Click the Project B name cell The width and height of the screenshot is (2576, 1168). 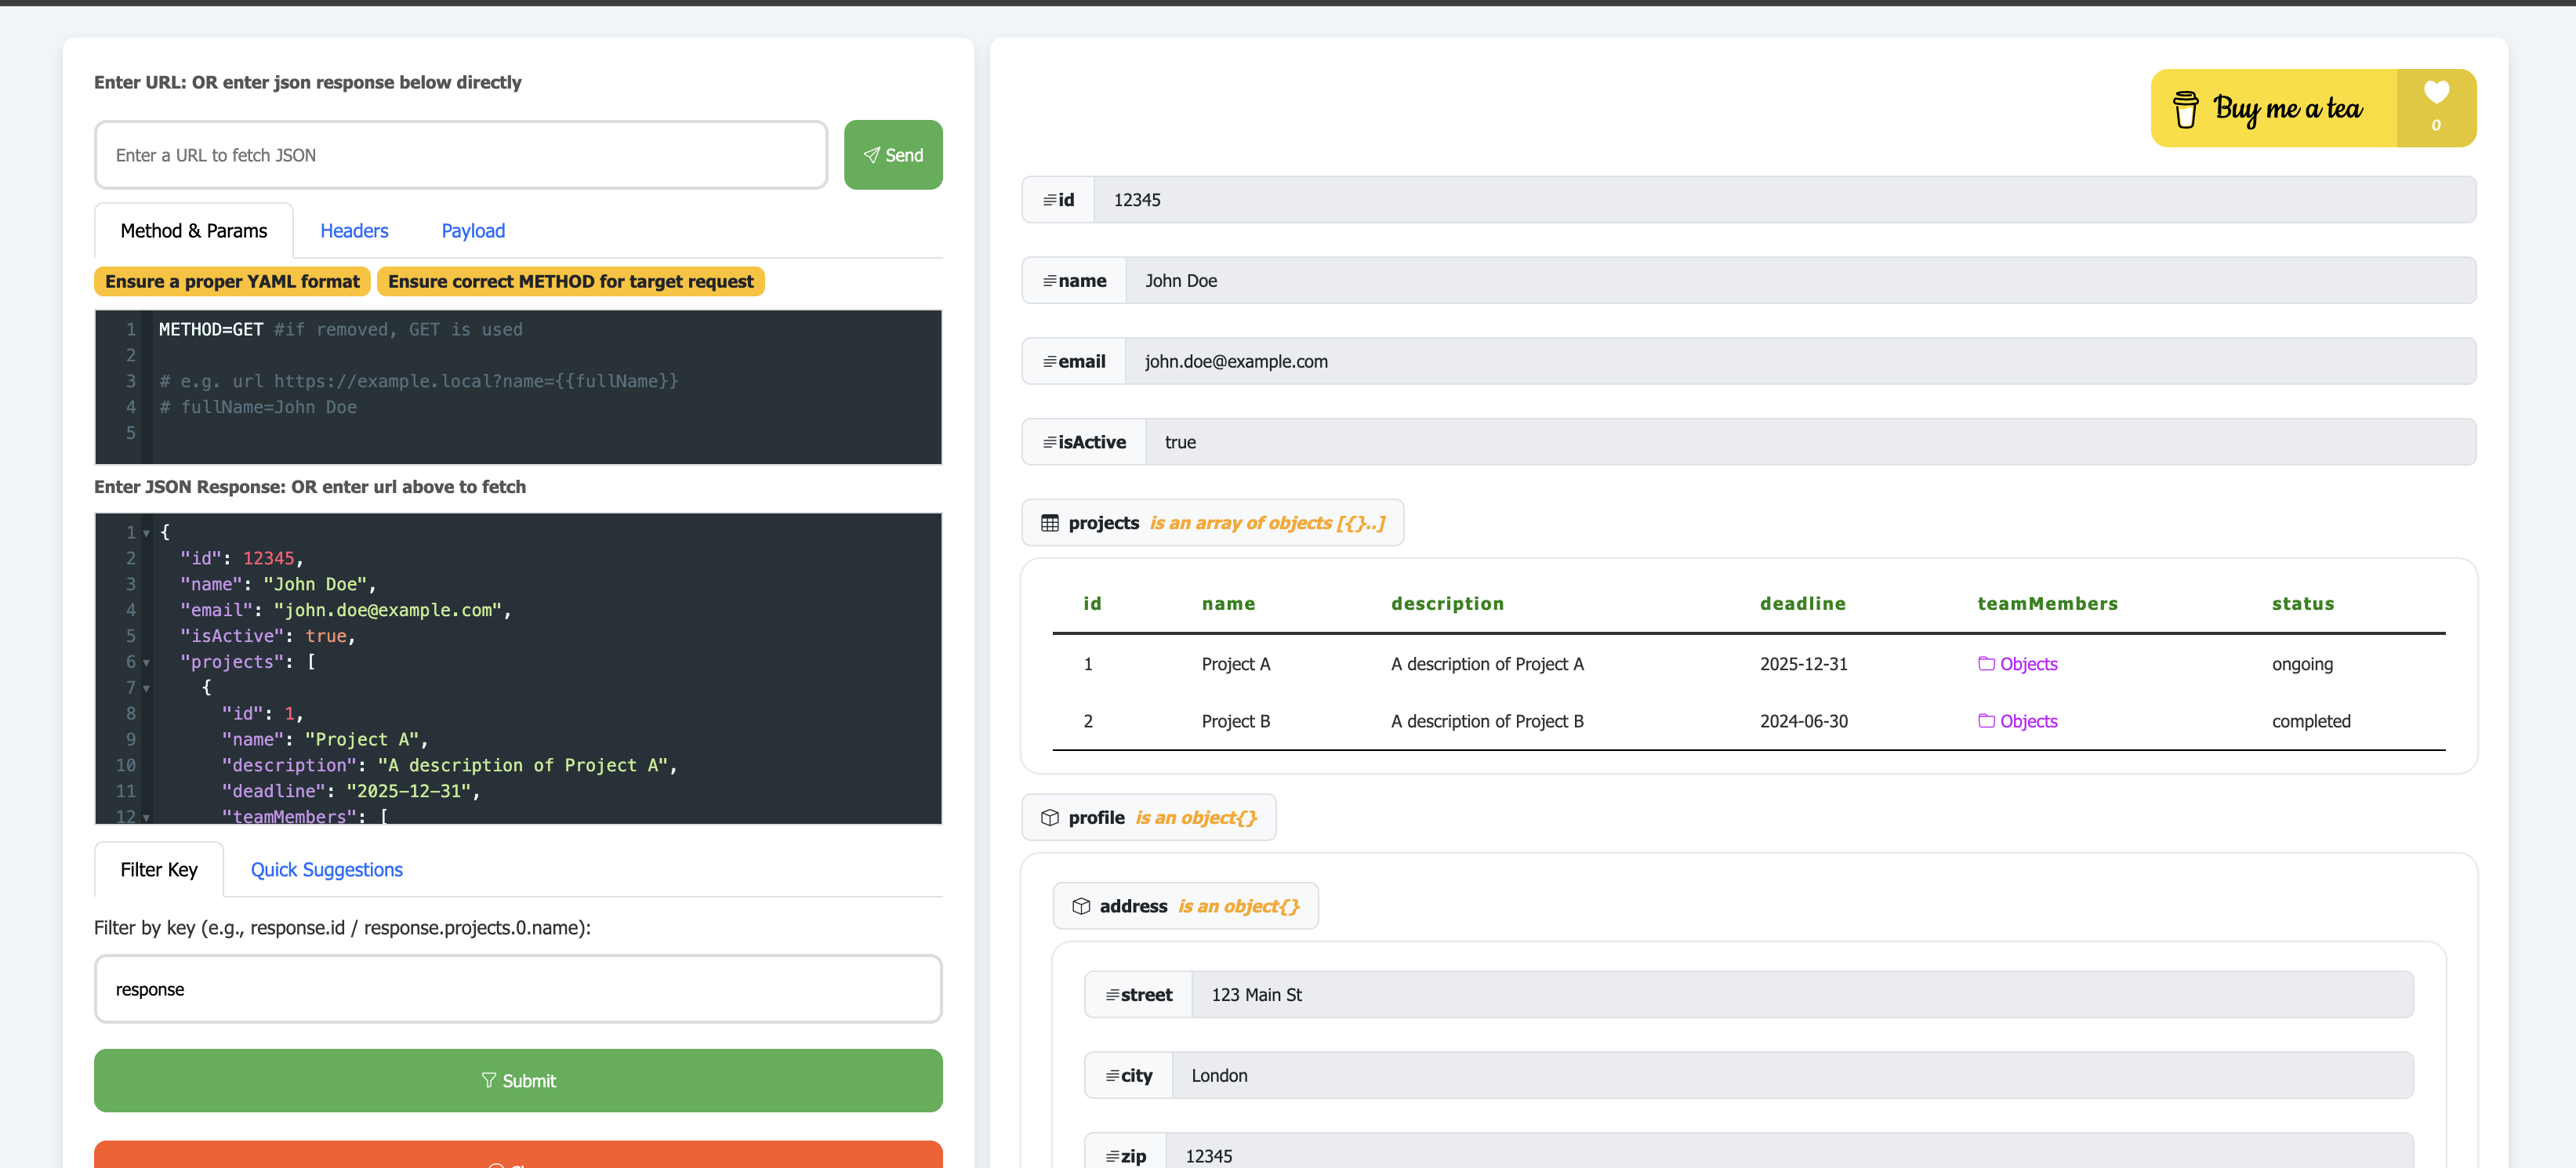1236,721
